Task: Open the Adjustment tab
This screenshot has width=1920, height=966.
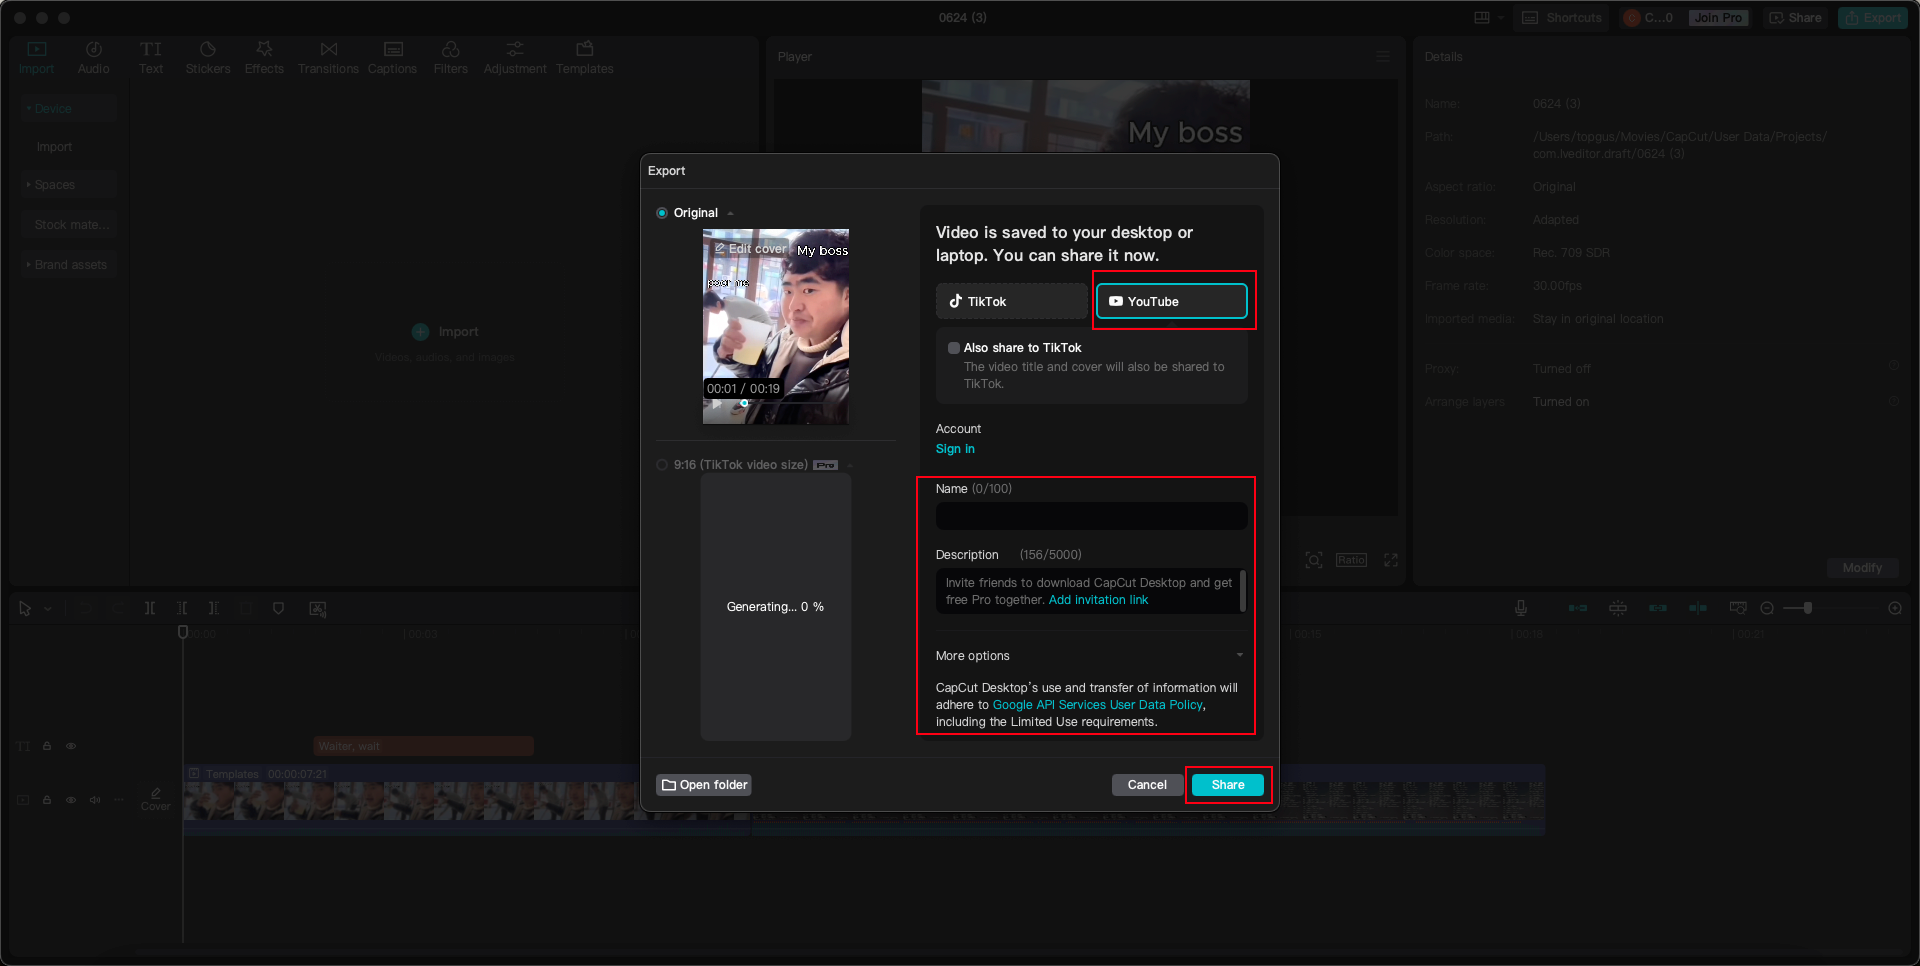Action: click(515, 58)
